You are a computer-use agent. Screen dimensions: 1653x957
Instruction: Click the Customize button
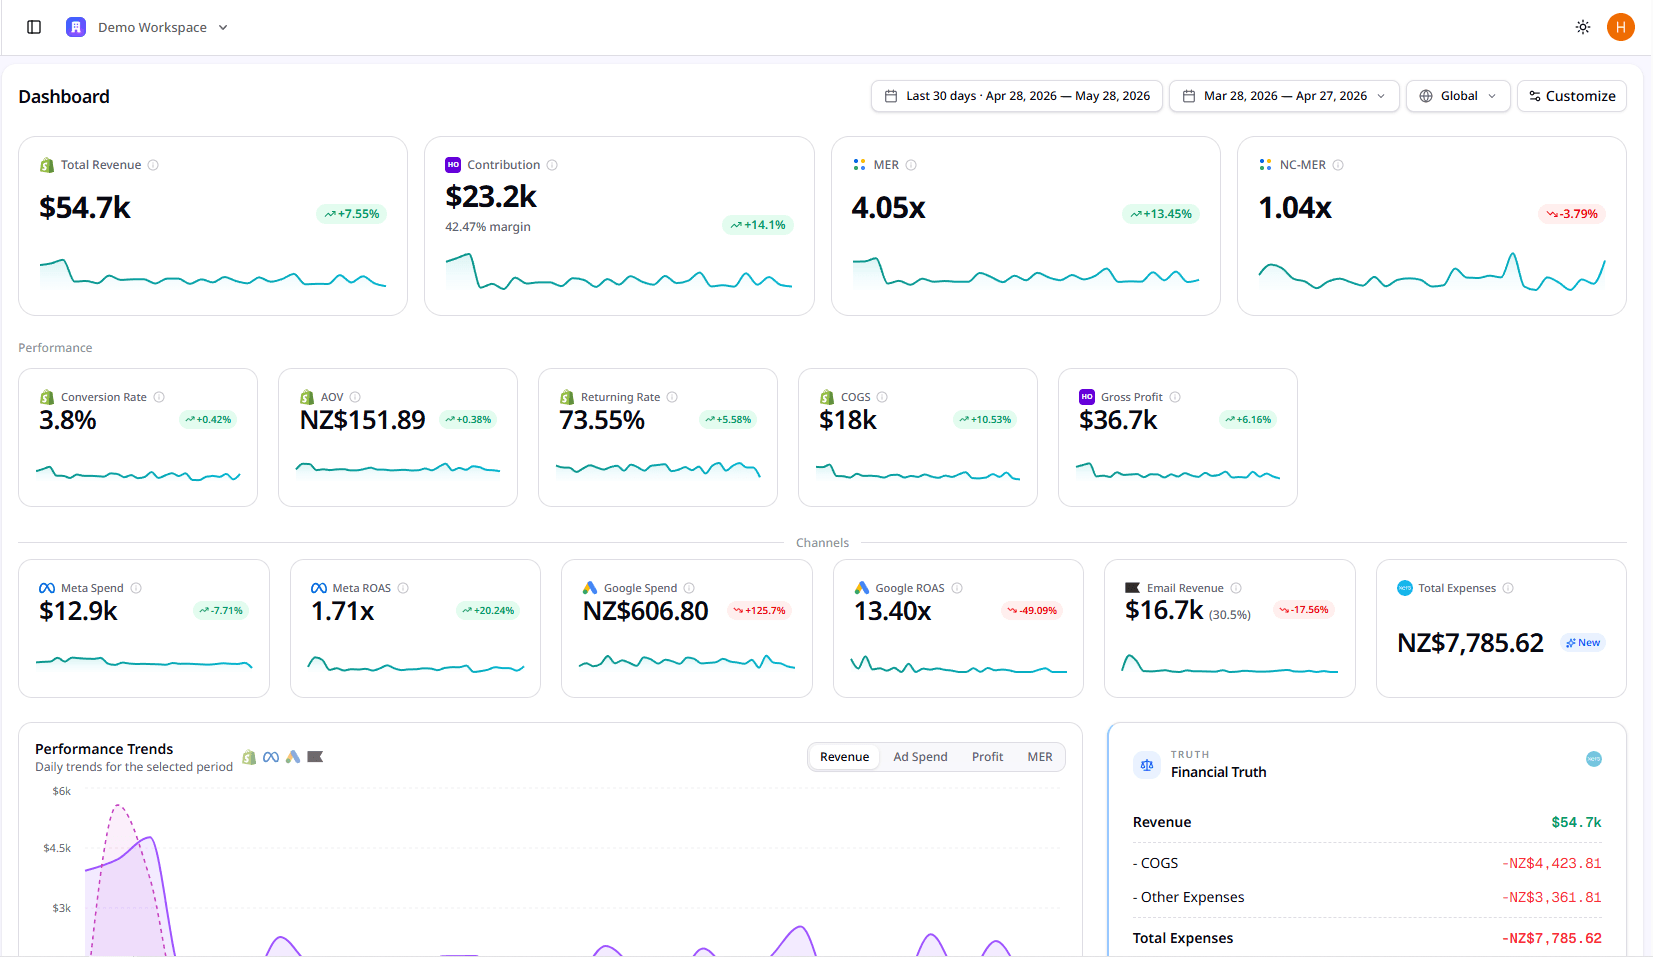coord(1572,96)
